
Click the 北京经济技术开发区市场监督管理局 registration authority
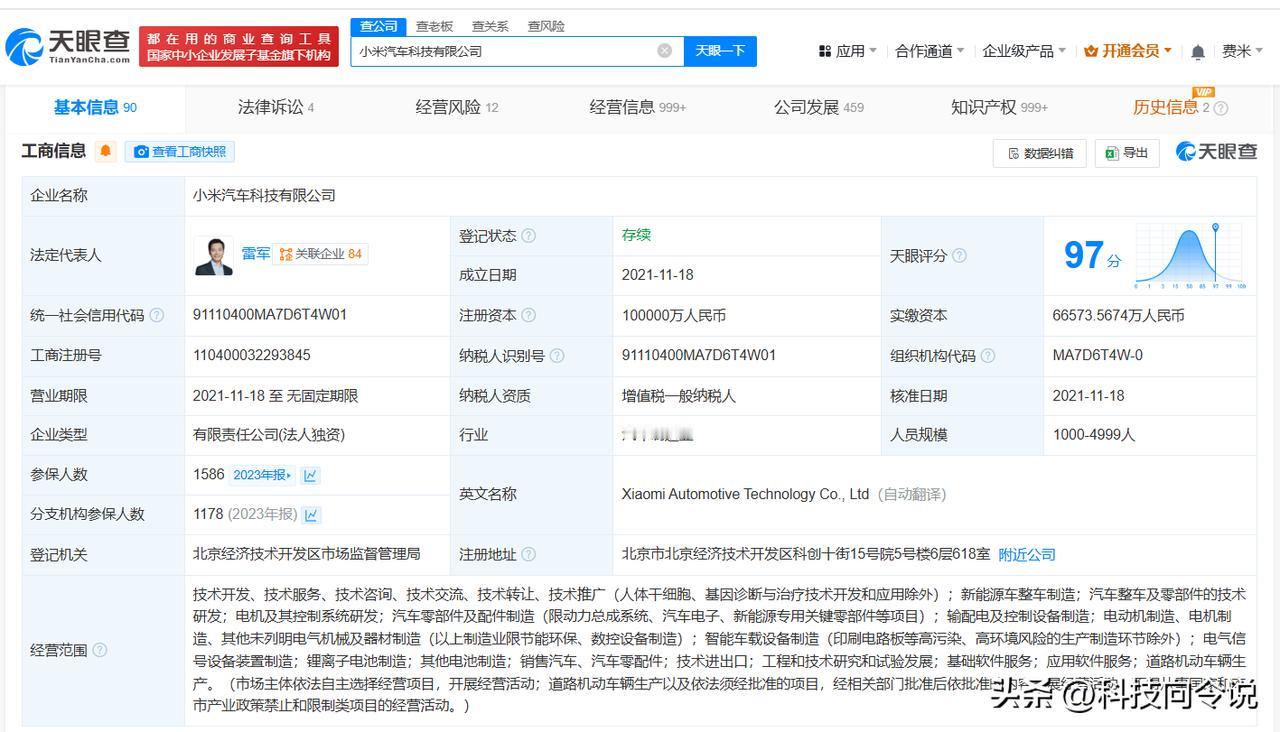pos(307,553)
